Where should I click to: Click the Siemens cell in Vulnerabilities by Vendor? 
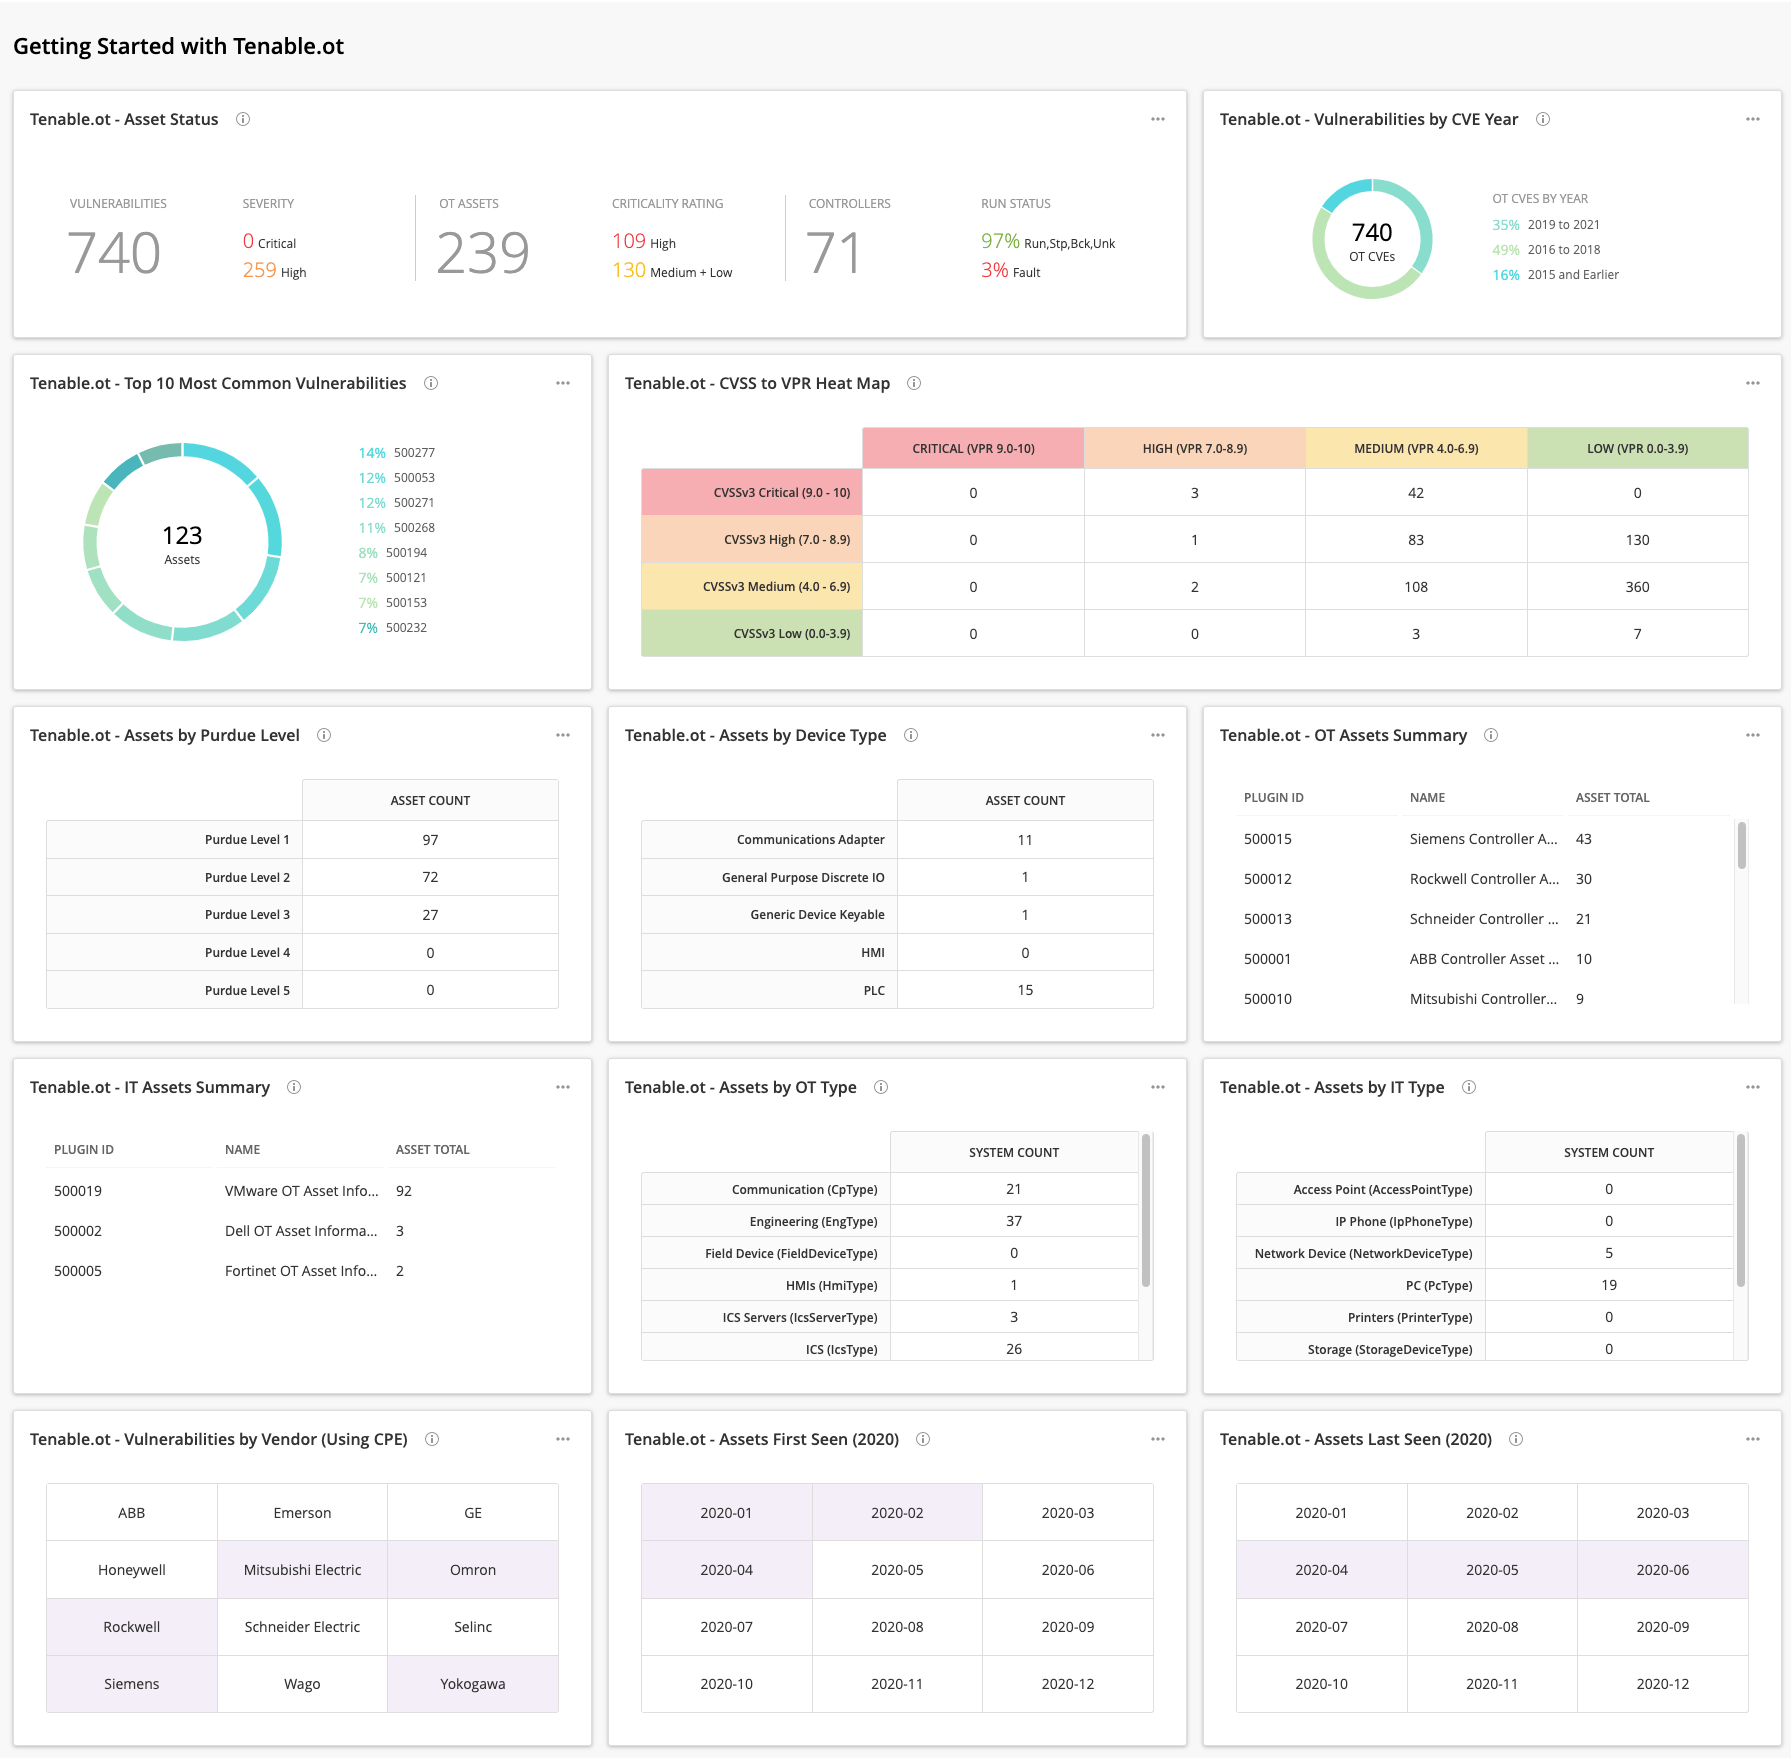click(131, 1683)
